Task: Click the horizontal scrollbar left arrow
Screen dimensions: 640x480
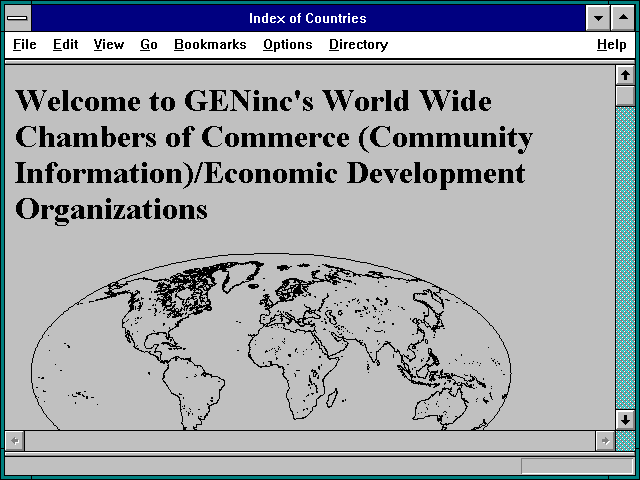Action: click(15, 441)
